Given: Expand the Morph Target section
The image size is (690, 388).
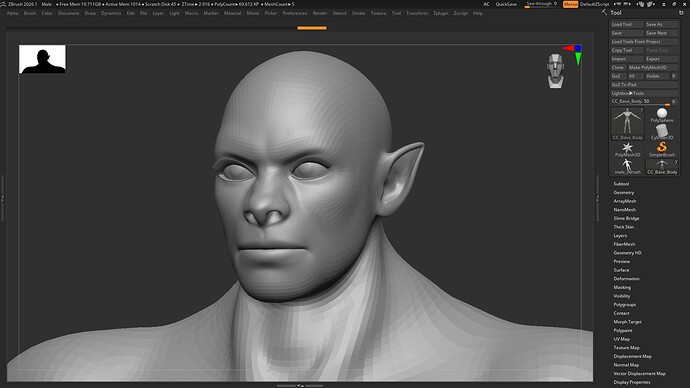Looking at the screenshot, I should click(627, 322).
